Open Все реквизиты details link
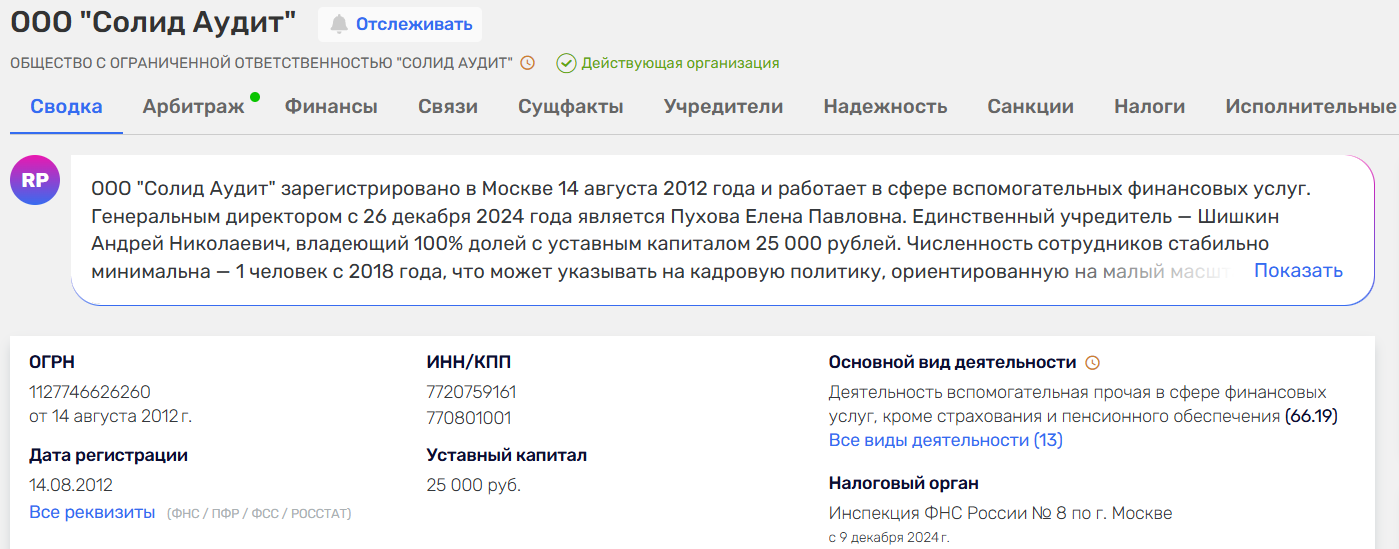 coord(92,512)
